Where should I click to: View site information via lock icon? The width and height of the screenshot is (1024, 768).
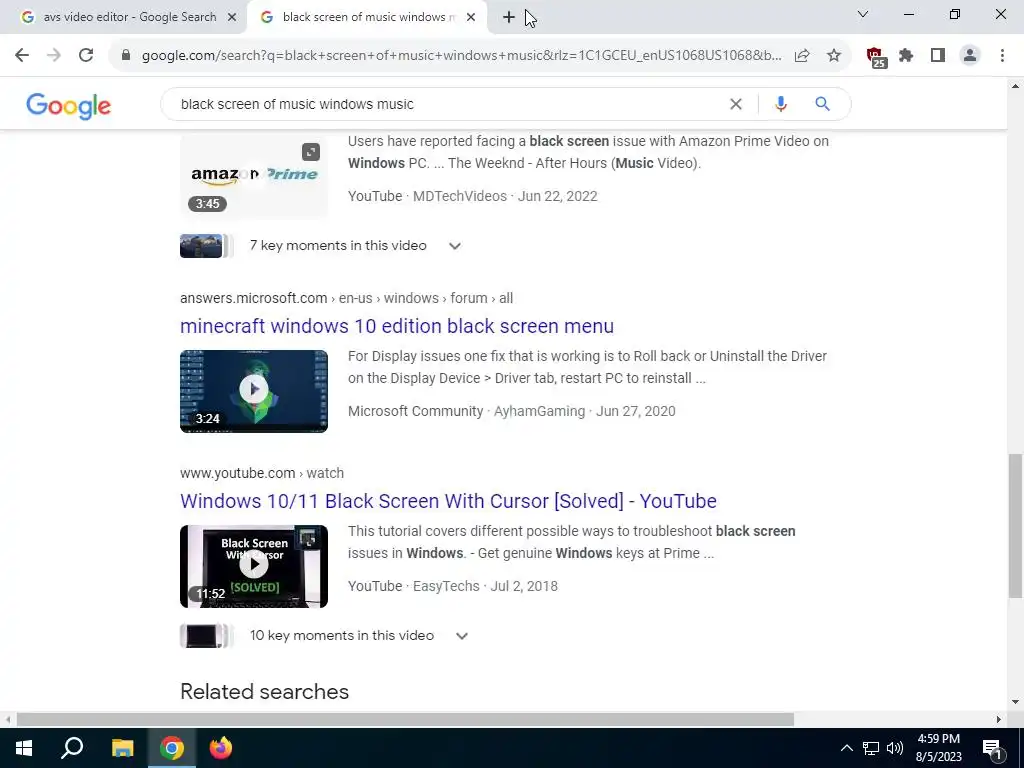click(126, 56)
